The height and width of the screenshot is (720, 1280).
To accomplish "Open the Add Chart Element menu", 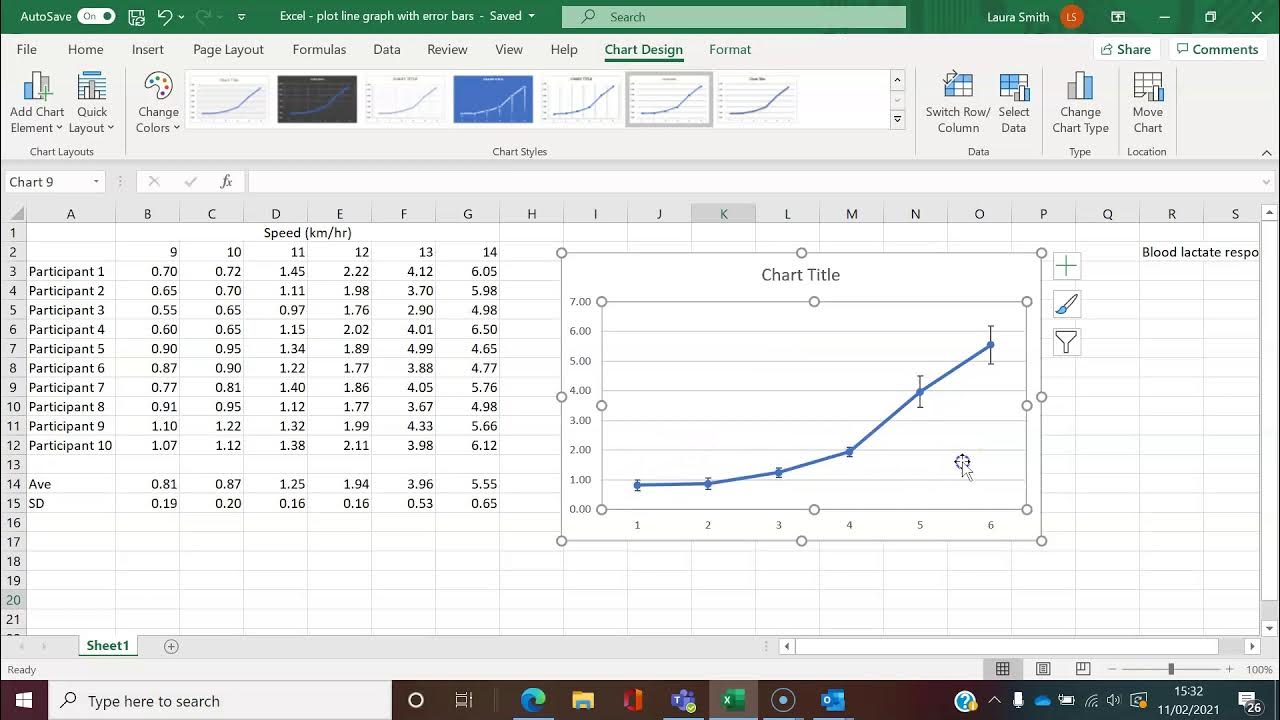I will point(37,102).
